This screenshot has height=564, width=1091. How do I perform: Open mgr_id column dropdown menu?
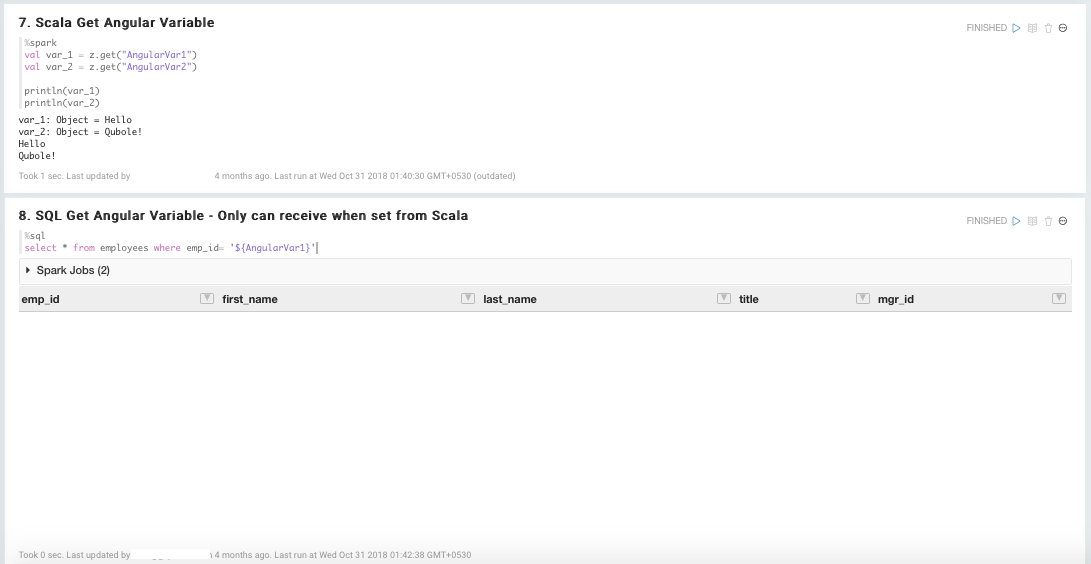pyautogui.click(x=1059, y=298)
